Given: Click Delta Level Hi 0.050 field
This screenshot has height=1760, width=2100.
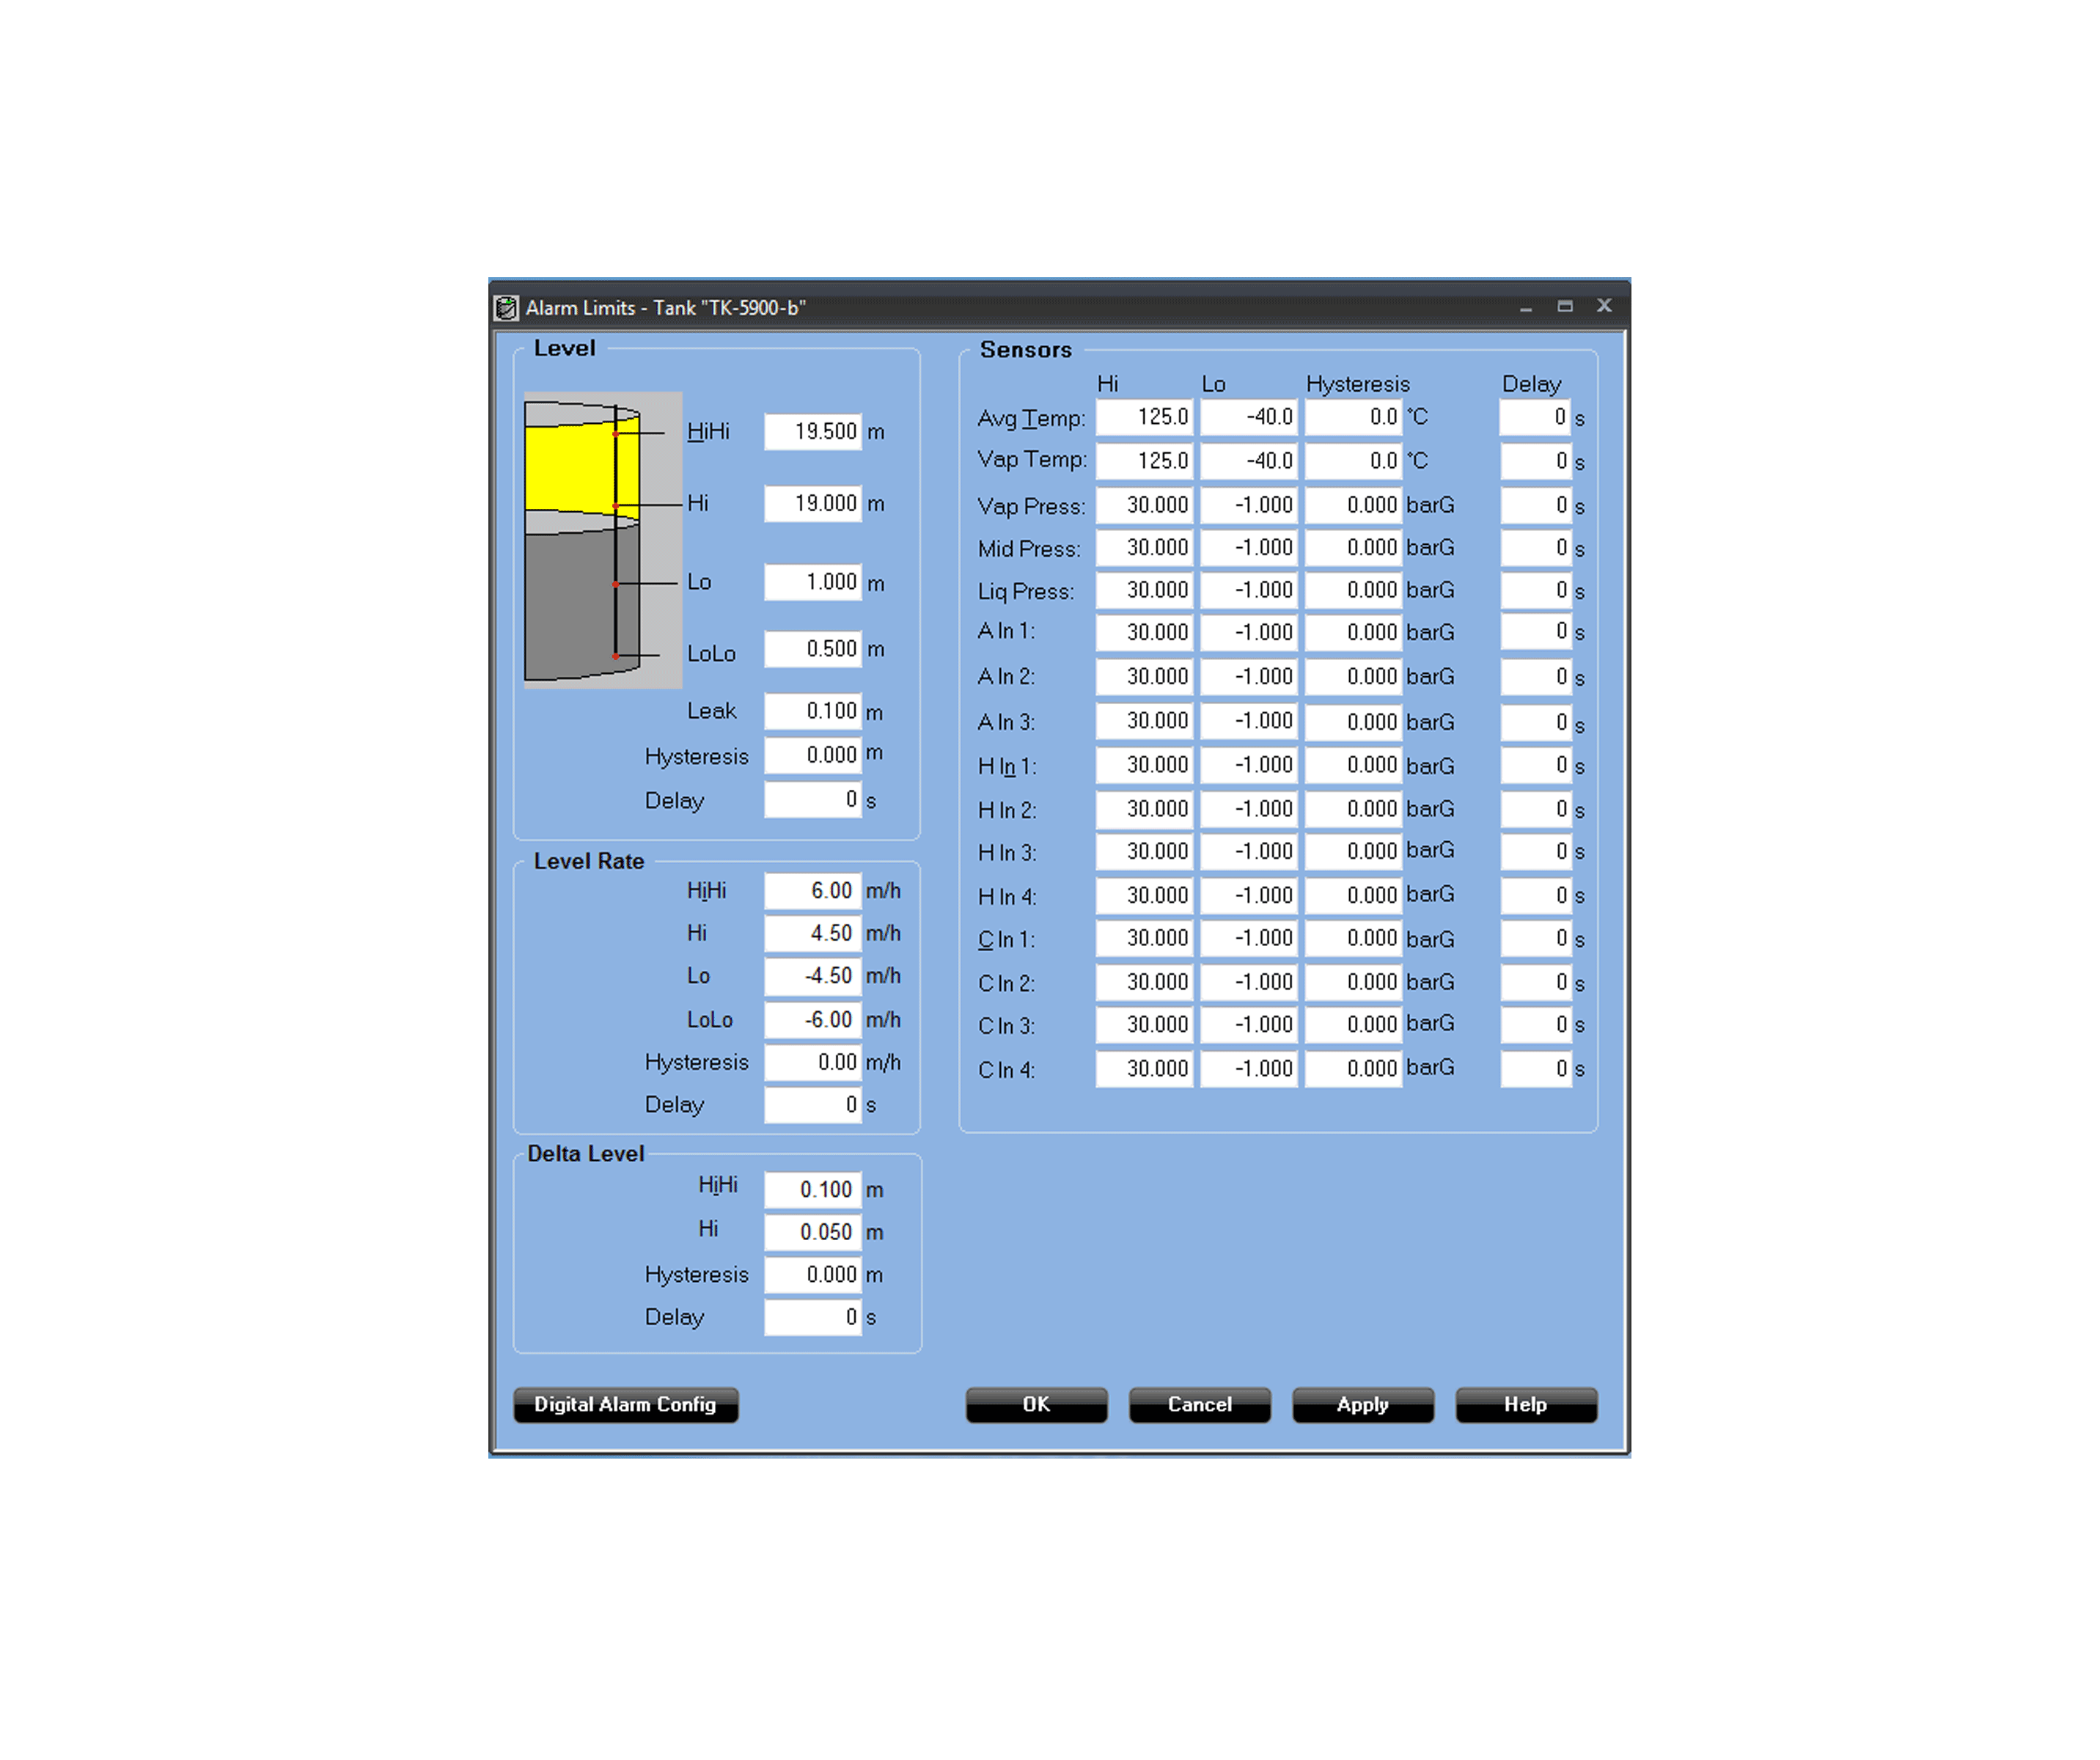Looking at the screenshot, I should click(x=812, y=1232).
